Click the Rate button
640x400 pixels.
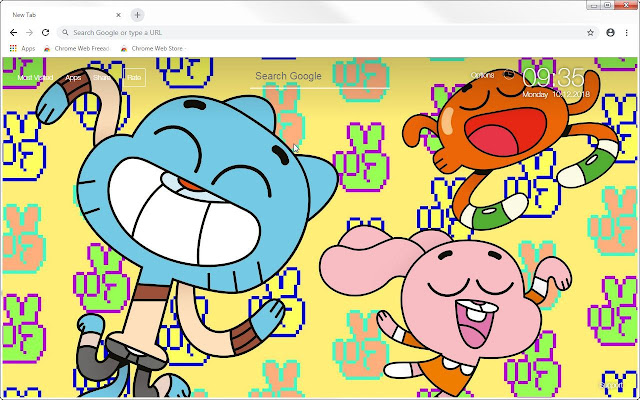[x=134, y=78]
